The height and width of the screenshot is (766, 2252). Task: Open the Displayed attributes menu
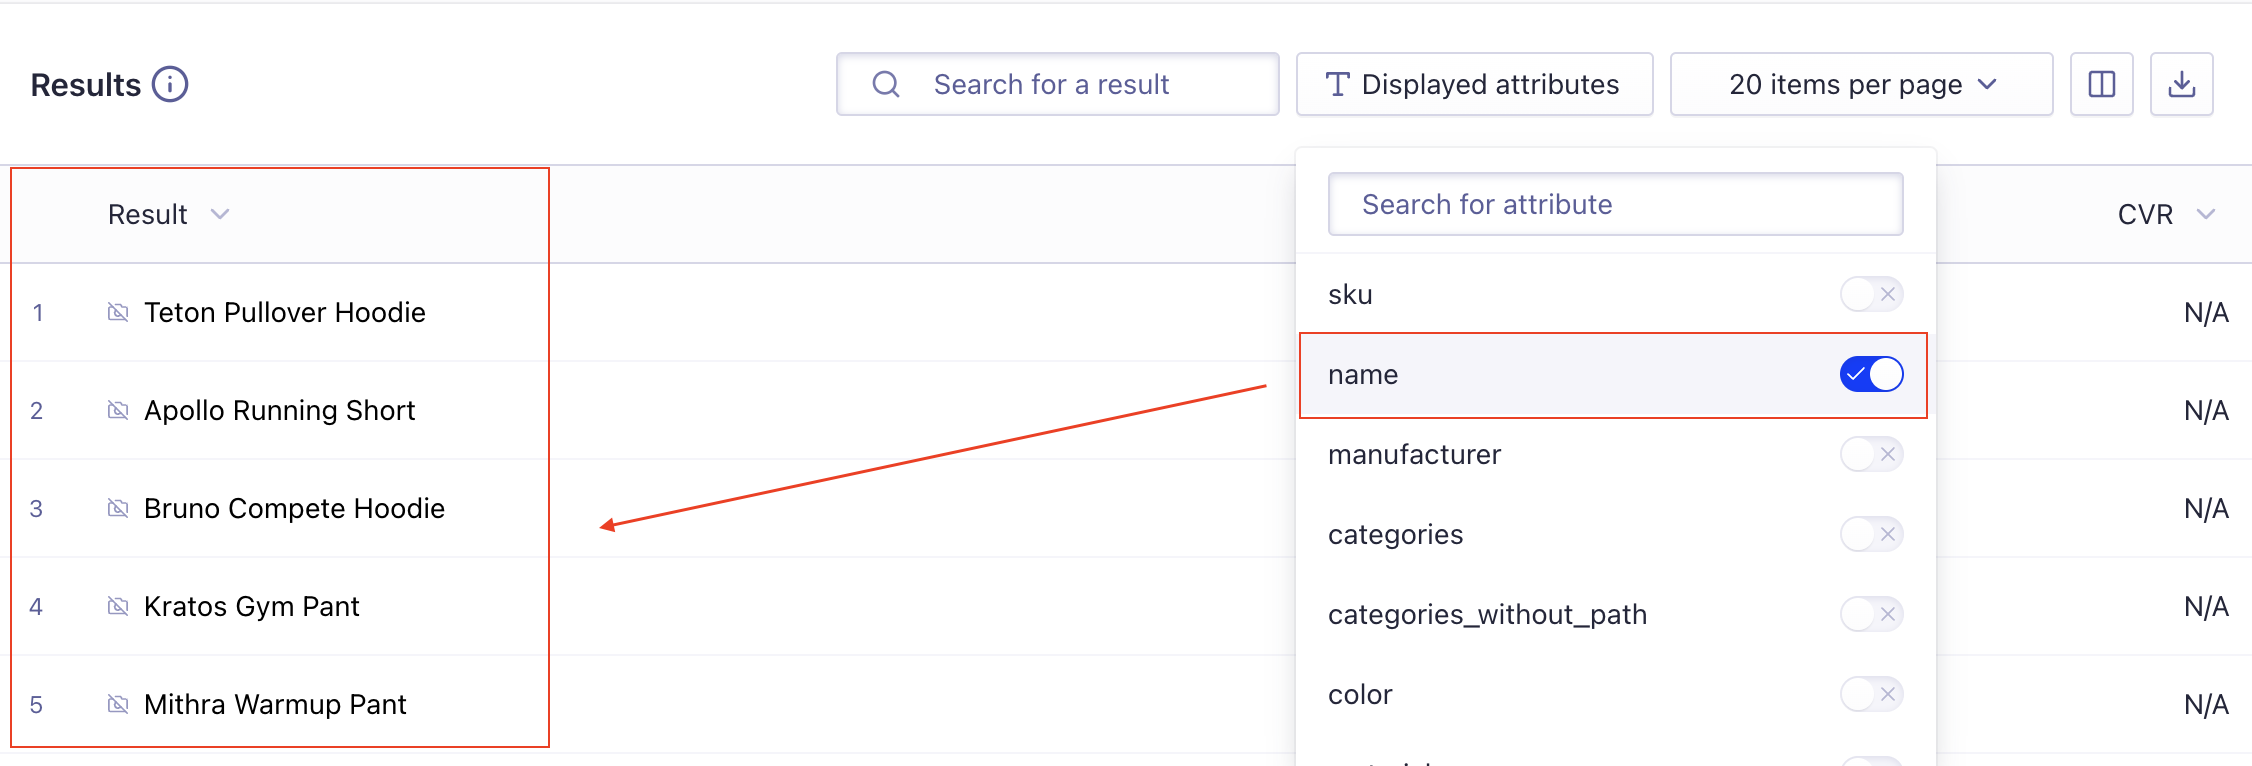pos(1475,84)
